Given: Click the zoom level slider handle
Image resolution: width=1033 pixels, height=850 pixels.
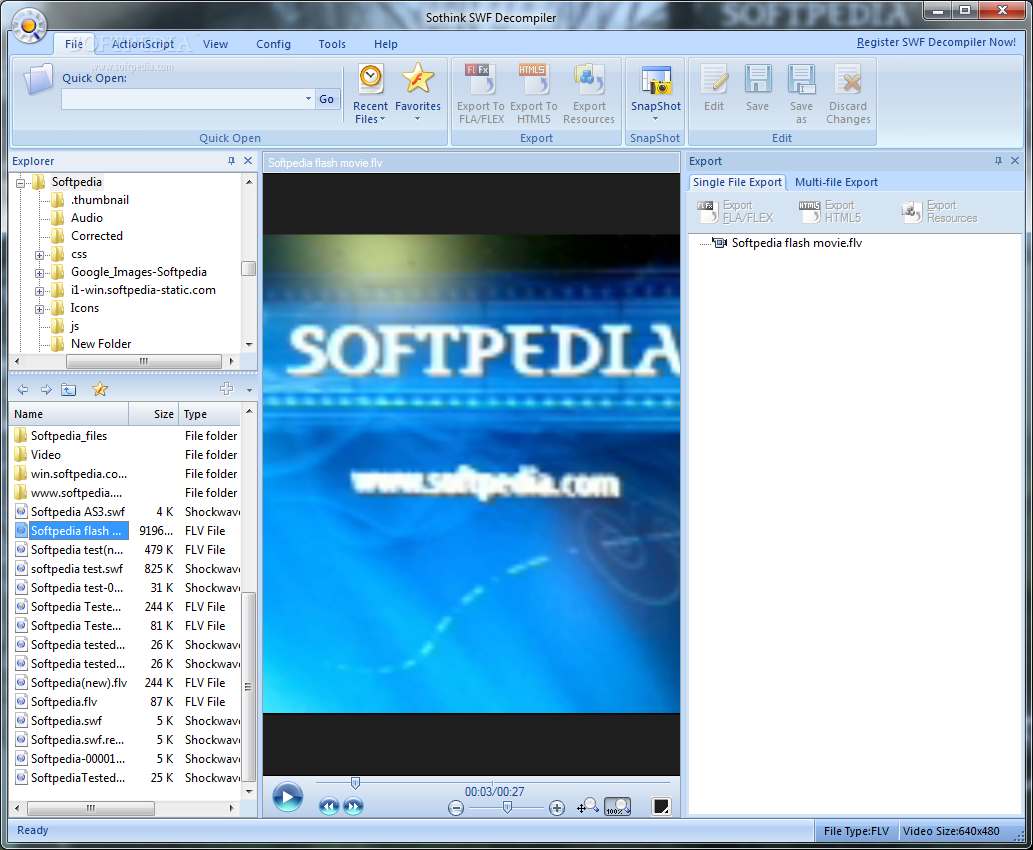Looking at the screenshot, I should 507,807.
